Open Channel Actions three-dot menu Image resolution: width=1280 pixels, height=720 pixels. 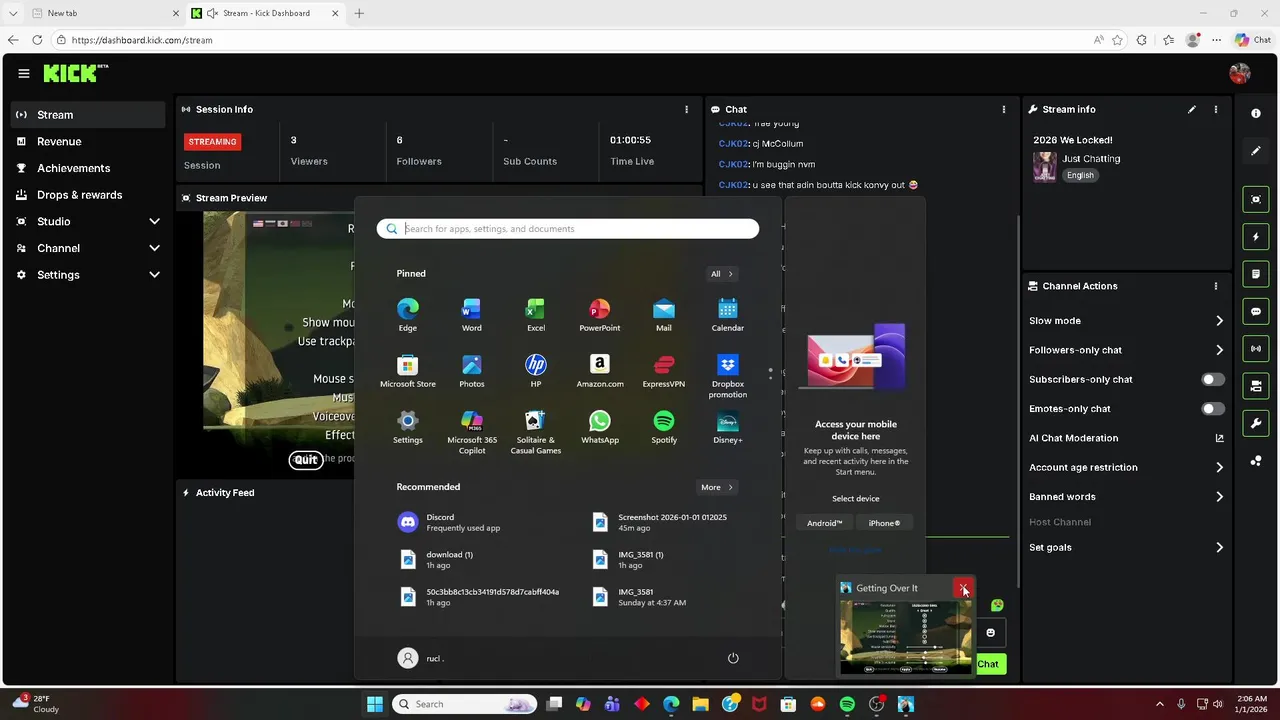(x=1216, y=286)
